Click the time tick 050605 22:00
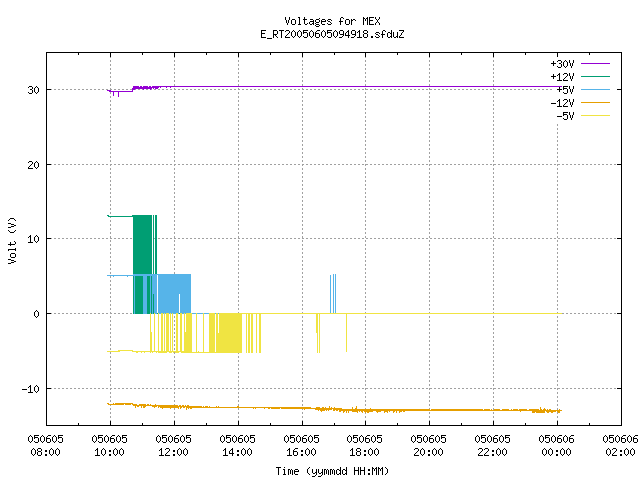Screen dimensions: 640x480 point(493,445)
